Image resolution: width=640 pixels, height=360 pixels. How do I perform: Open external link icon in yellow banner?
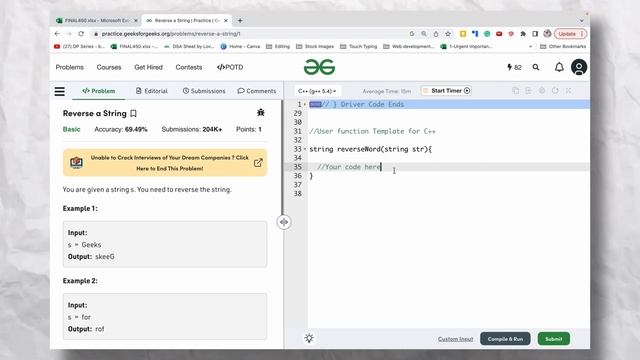pyautogui.click(x=258, y=163)
